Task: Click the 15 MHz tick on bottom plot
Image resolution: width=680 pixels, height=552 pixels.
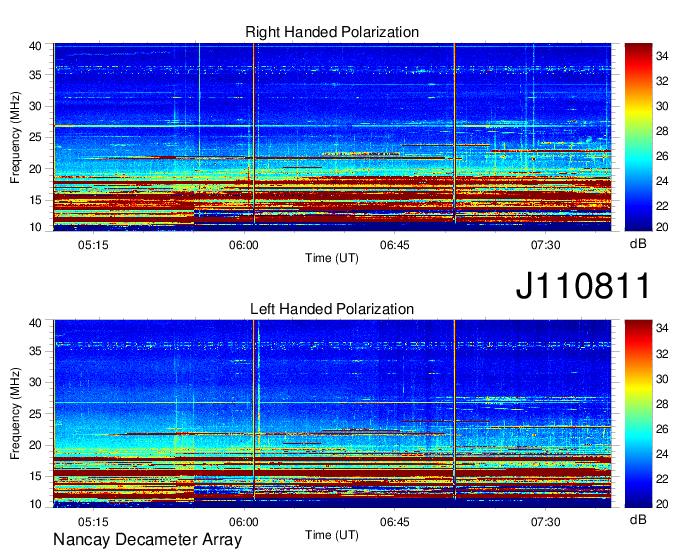Action: click(36, 477)
